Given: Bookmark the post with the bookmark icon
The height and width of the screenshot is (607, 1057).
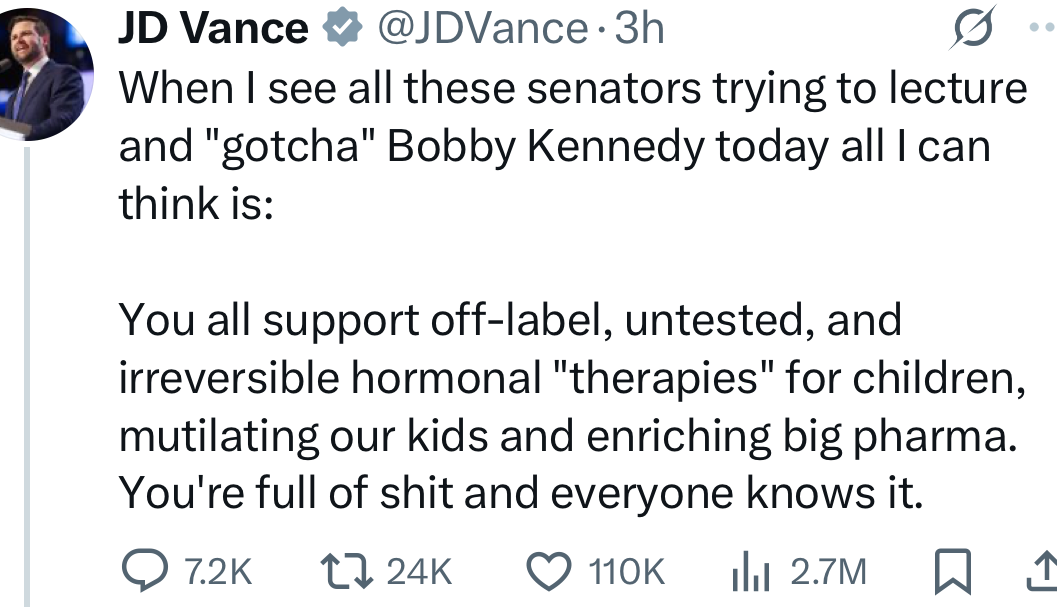Looking at the screenshot, I should coord(952,572).
